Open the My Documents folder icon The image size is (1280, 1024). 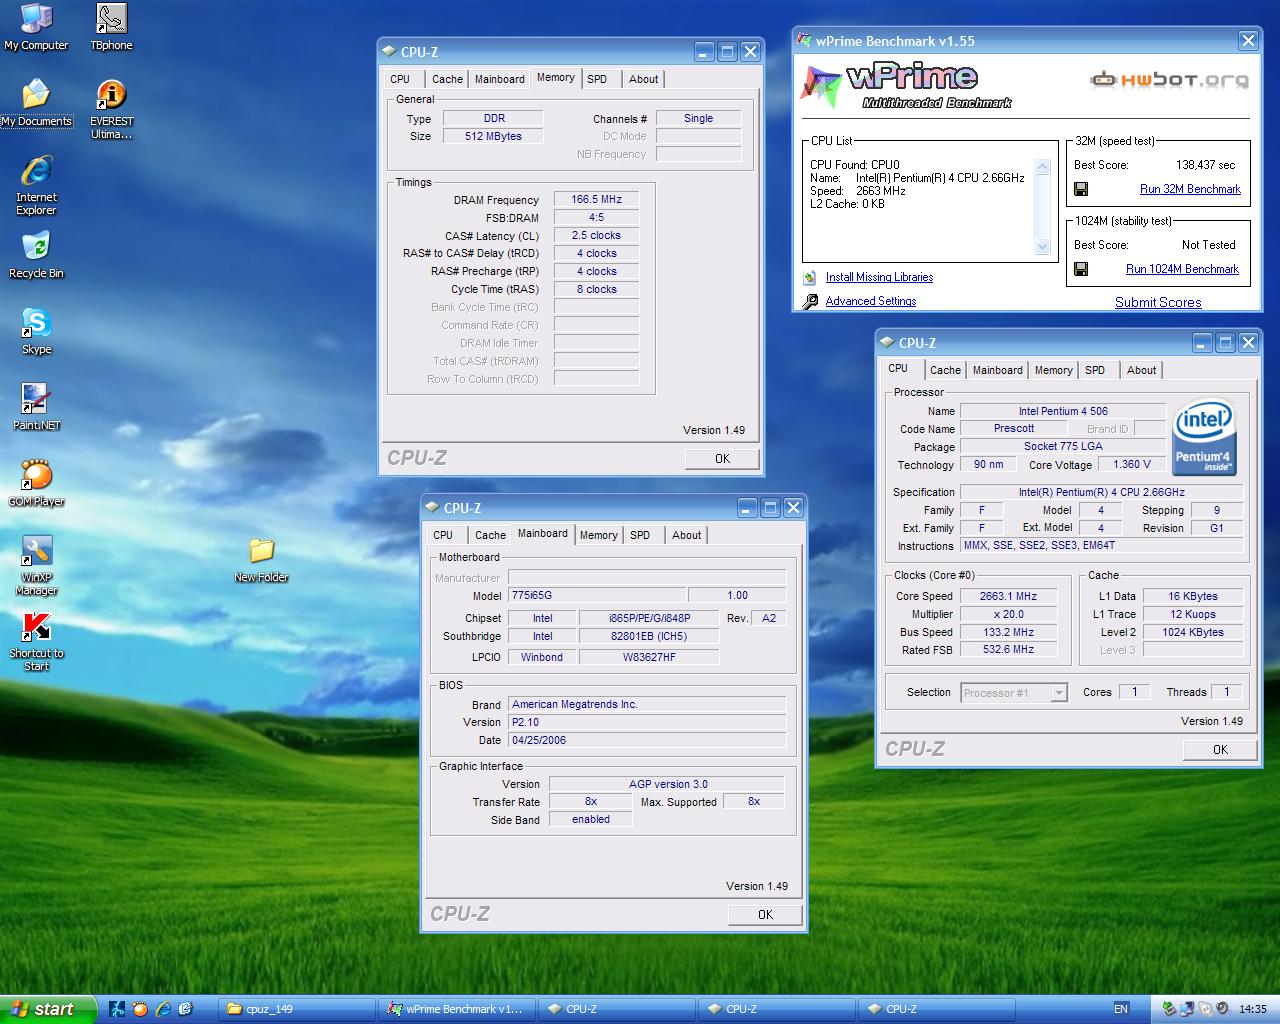(36, 103)
